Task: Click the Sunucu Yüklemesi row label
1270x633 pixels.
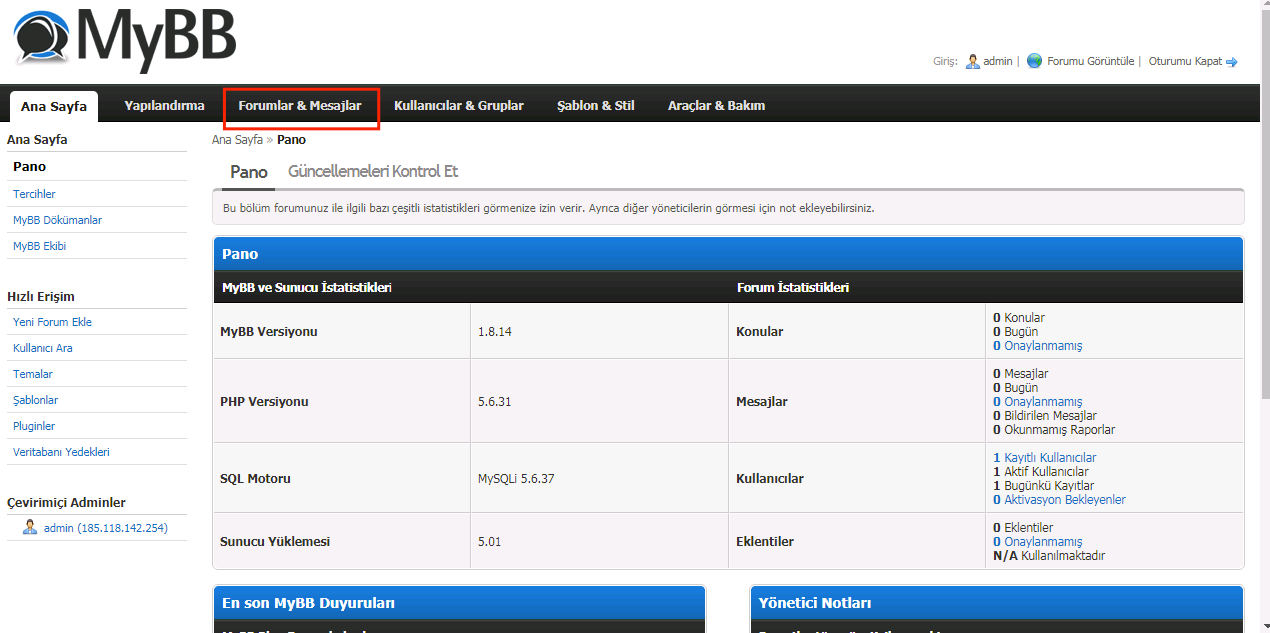Action: tap(275, 541)
